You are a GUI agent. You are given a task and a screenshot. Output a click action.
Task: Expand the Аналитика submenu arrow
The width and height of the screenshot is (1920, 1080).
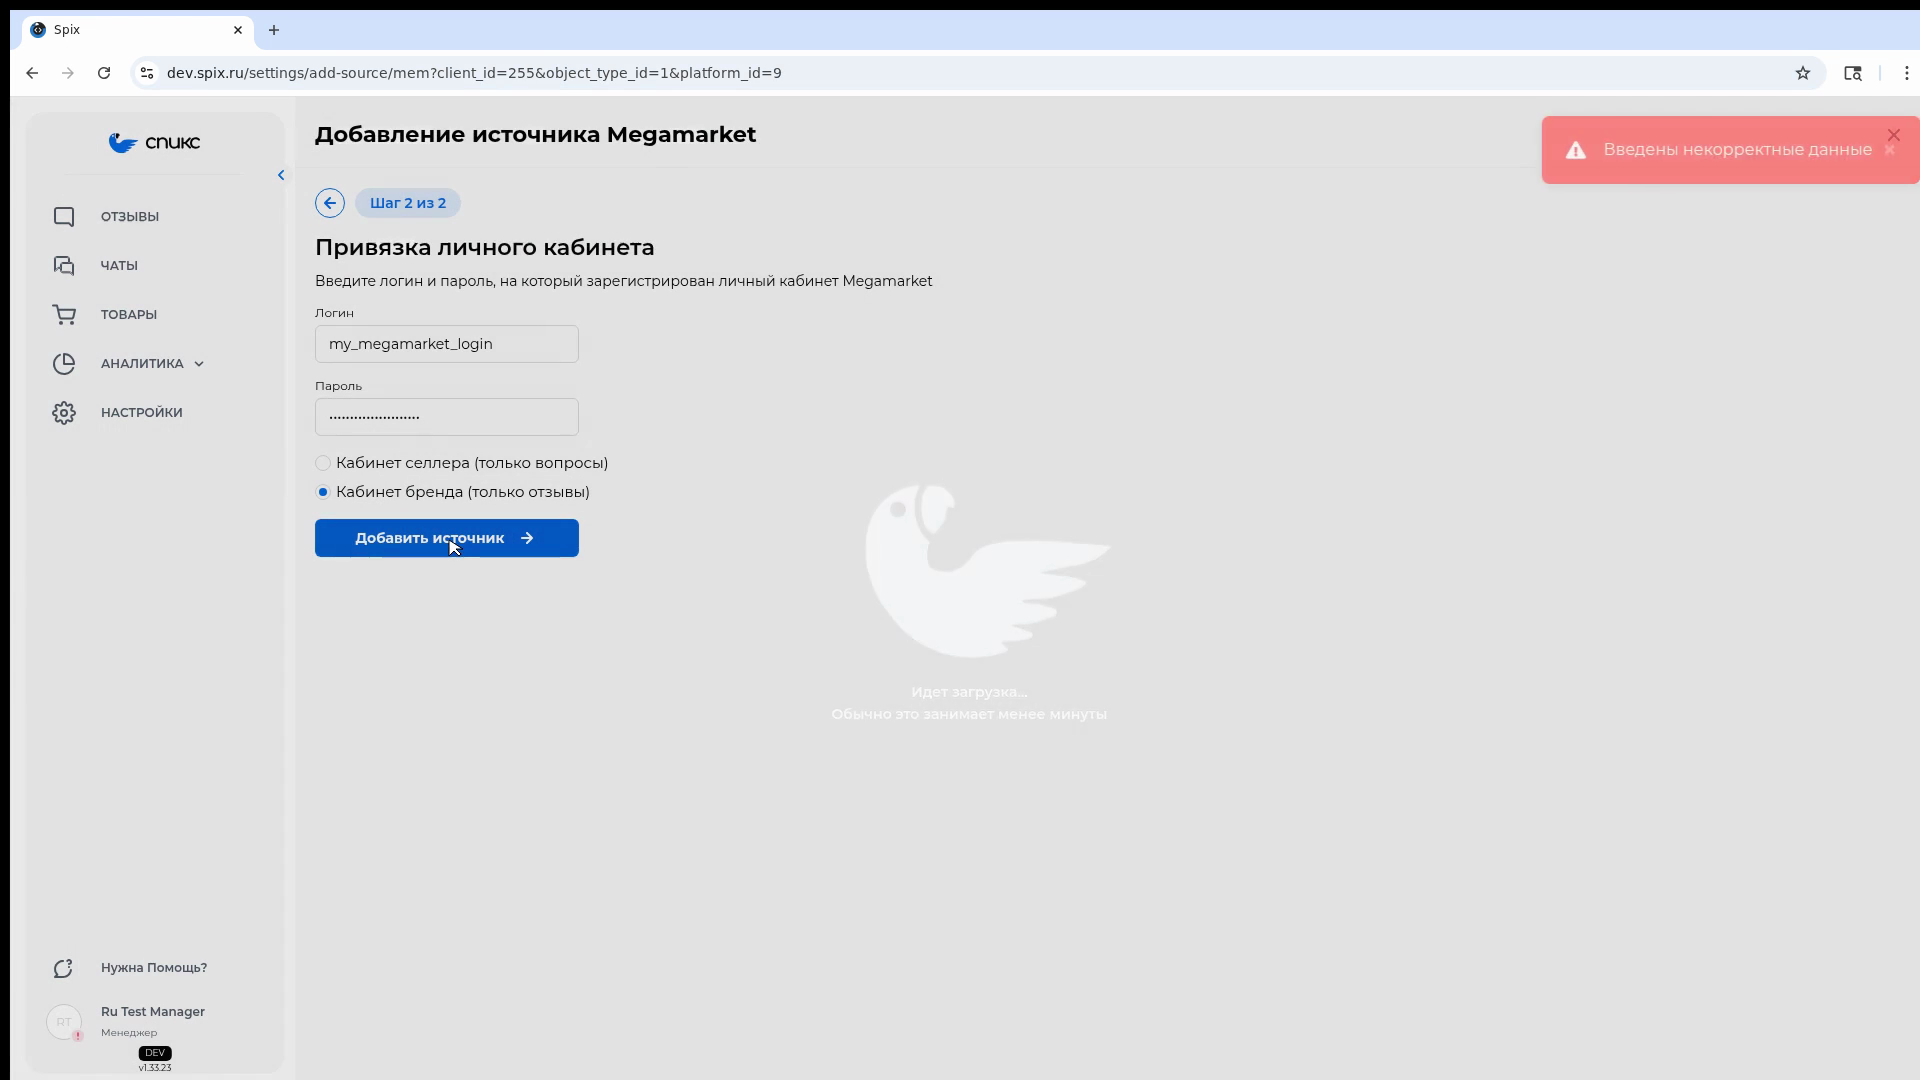(199, 364)
